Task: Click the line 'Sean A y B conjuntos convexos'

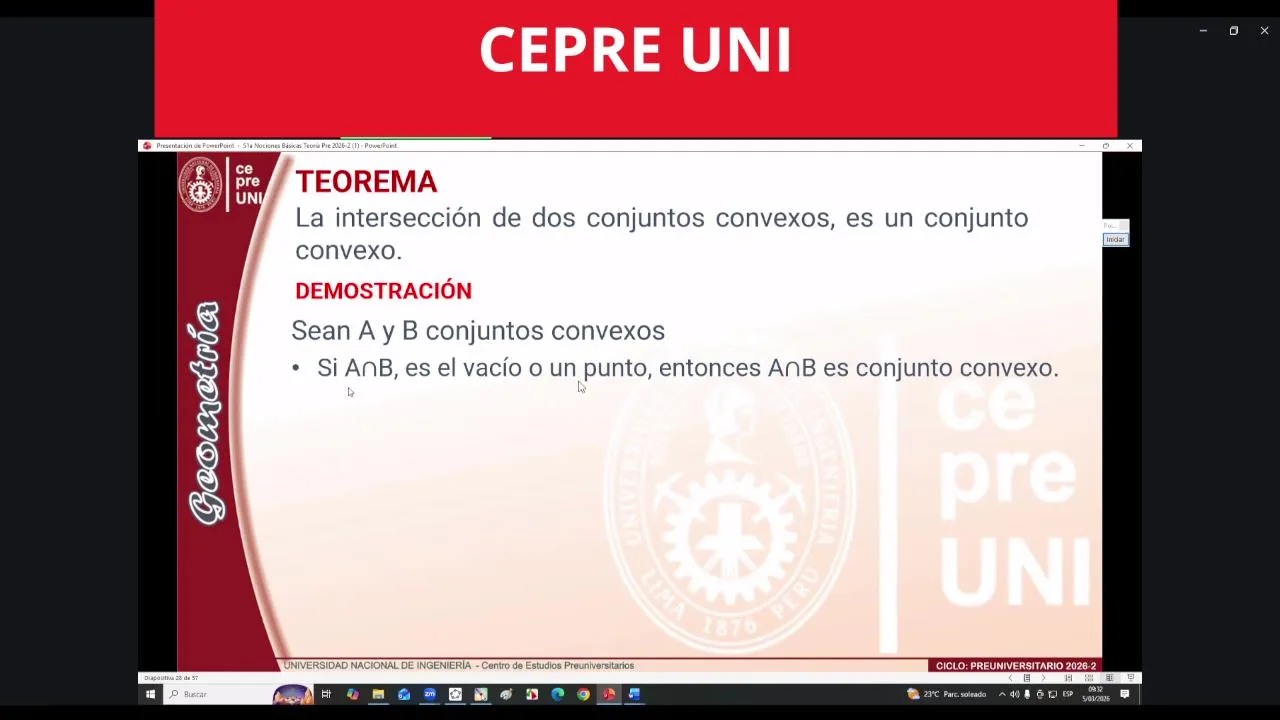Action: tap(478, 331)
